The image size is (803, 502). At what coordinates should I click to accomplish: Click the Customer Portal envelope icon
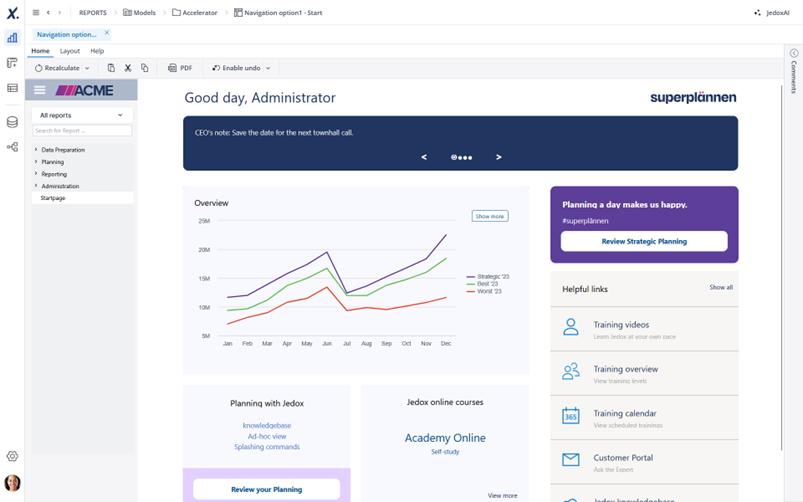click(570, 459)
